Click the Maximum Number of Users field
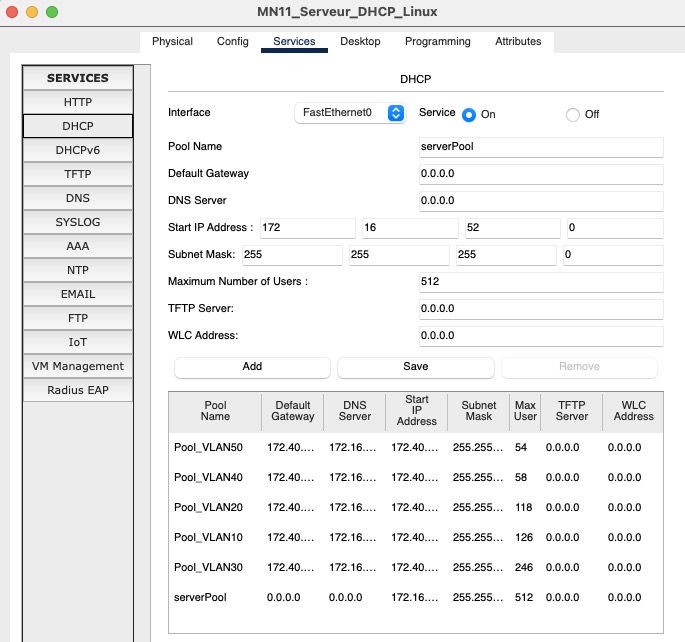The width and height of the screenshot is (685, 642). (x=541, y=283)
